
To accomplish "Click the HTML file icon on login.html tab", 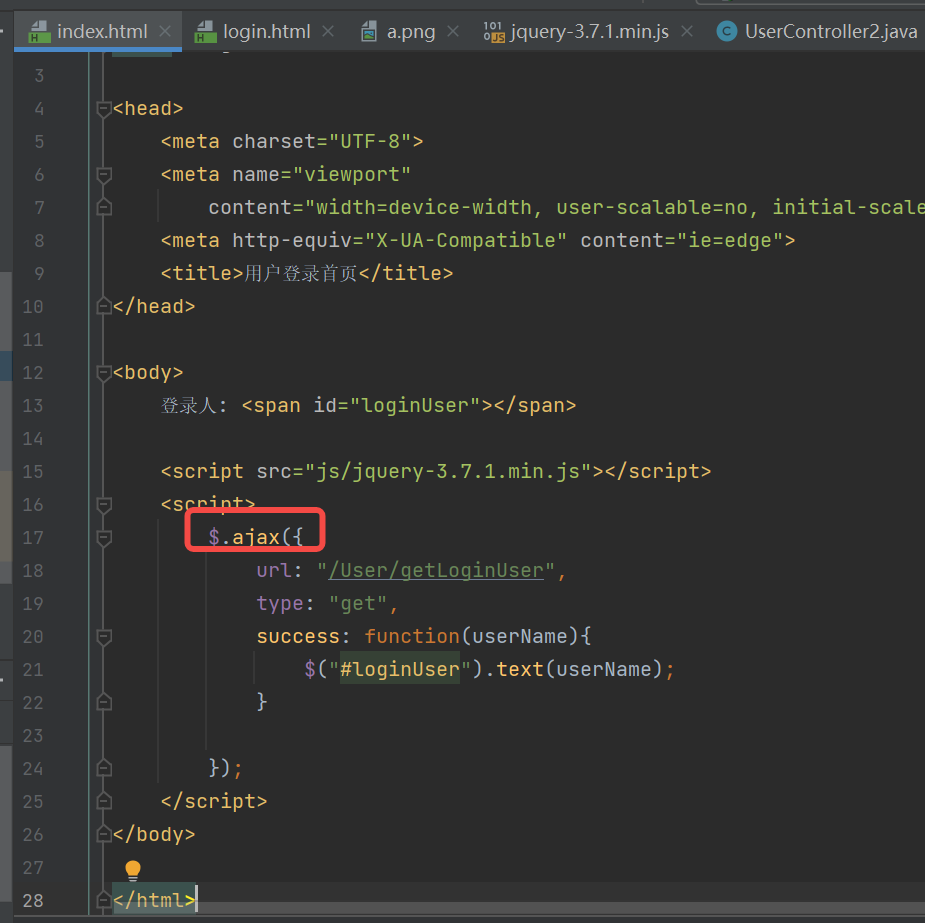I will point(205,31).
